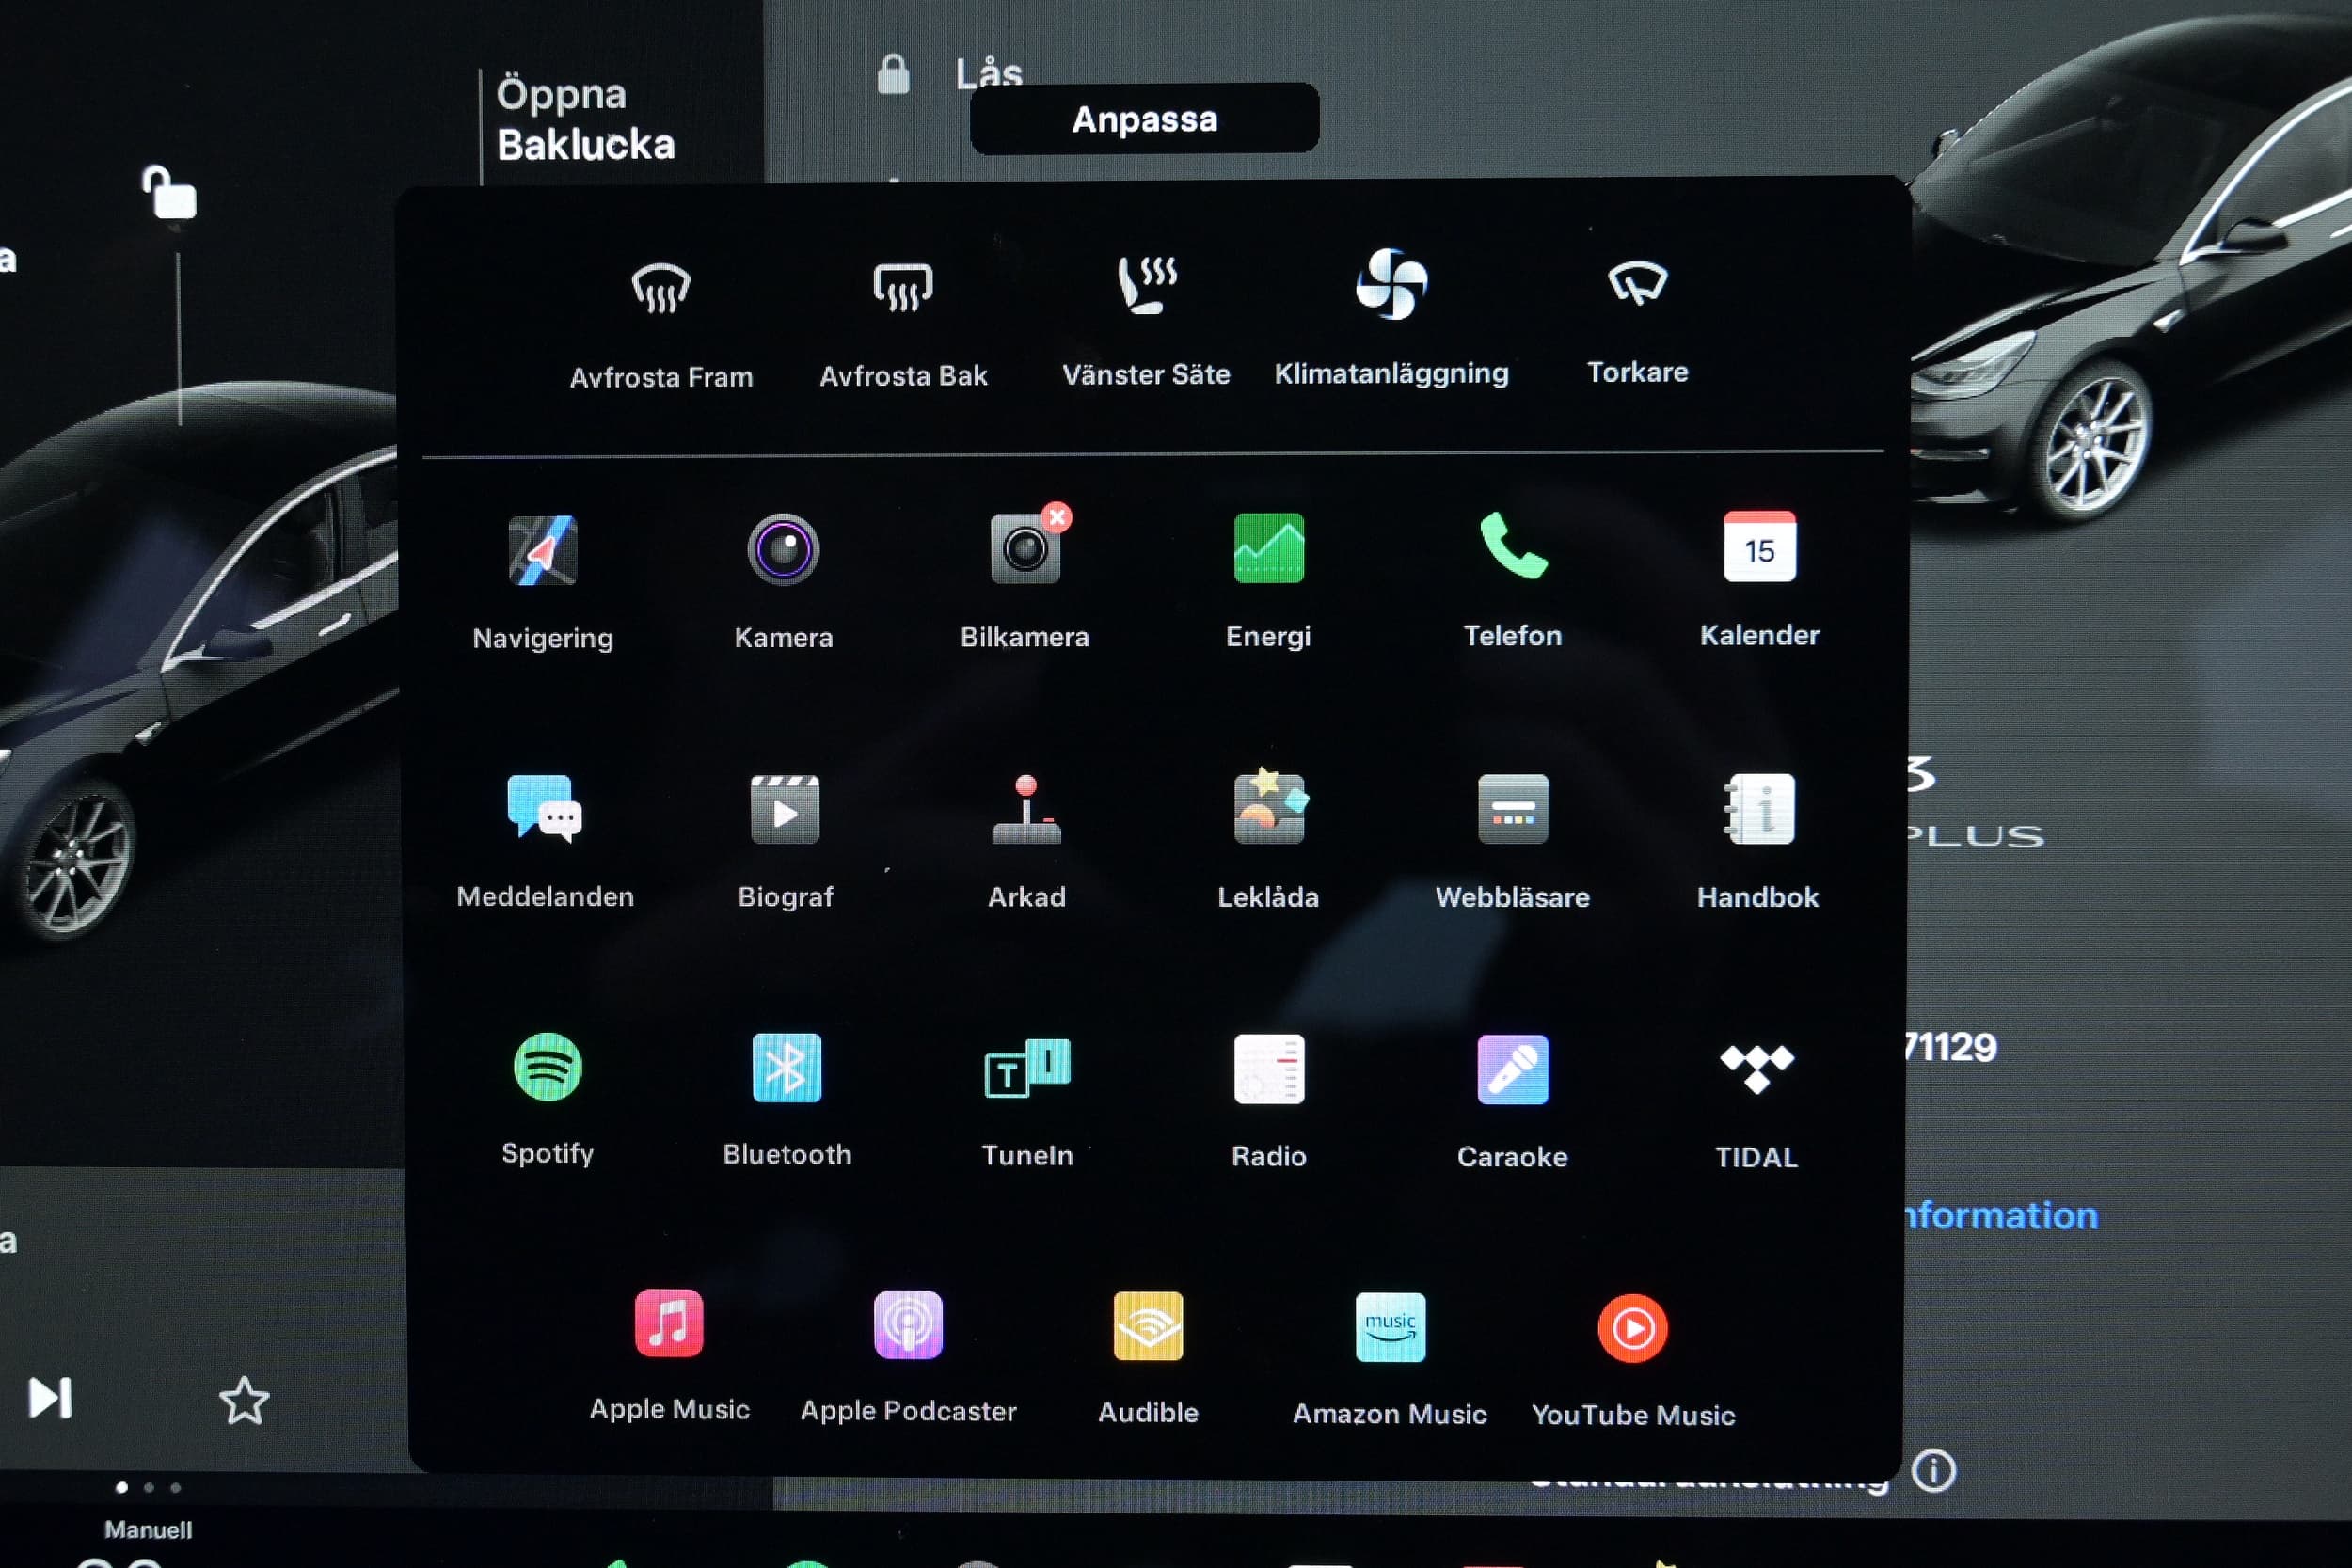
Task: Open the Webbläsare browser app
Action: point(1512,809)
